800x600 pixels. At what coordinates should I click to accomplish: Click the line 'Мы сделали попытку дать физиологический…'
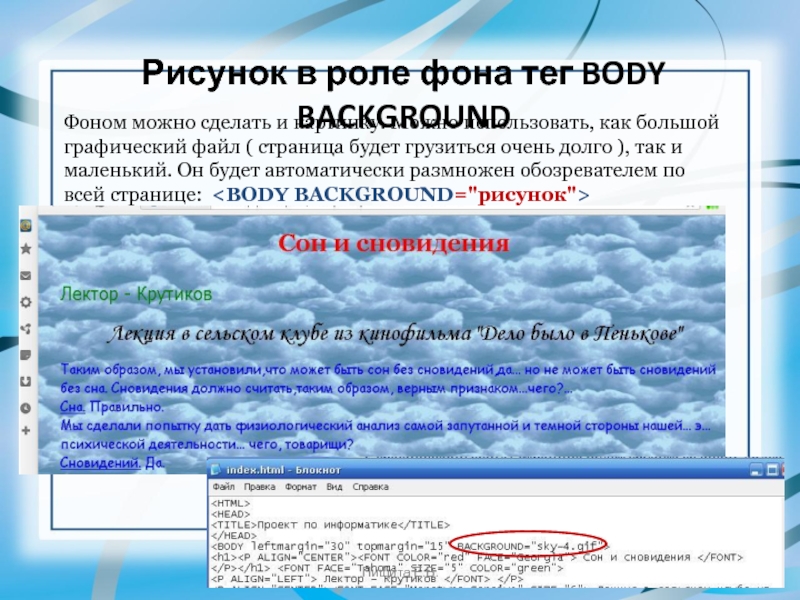click(386, 426)
